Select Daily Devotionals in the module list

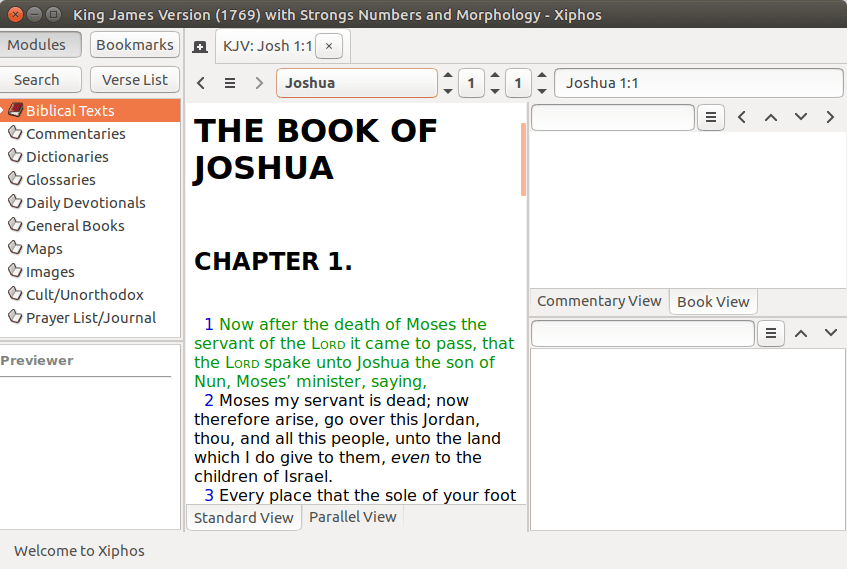(85, 203)
